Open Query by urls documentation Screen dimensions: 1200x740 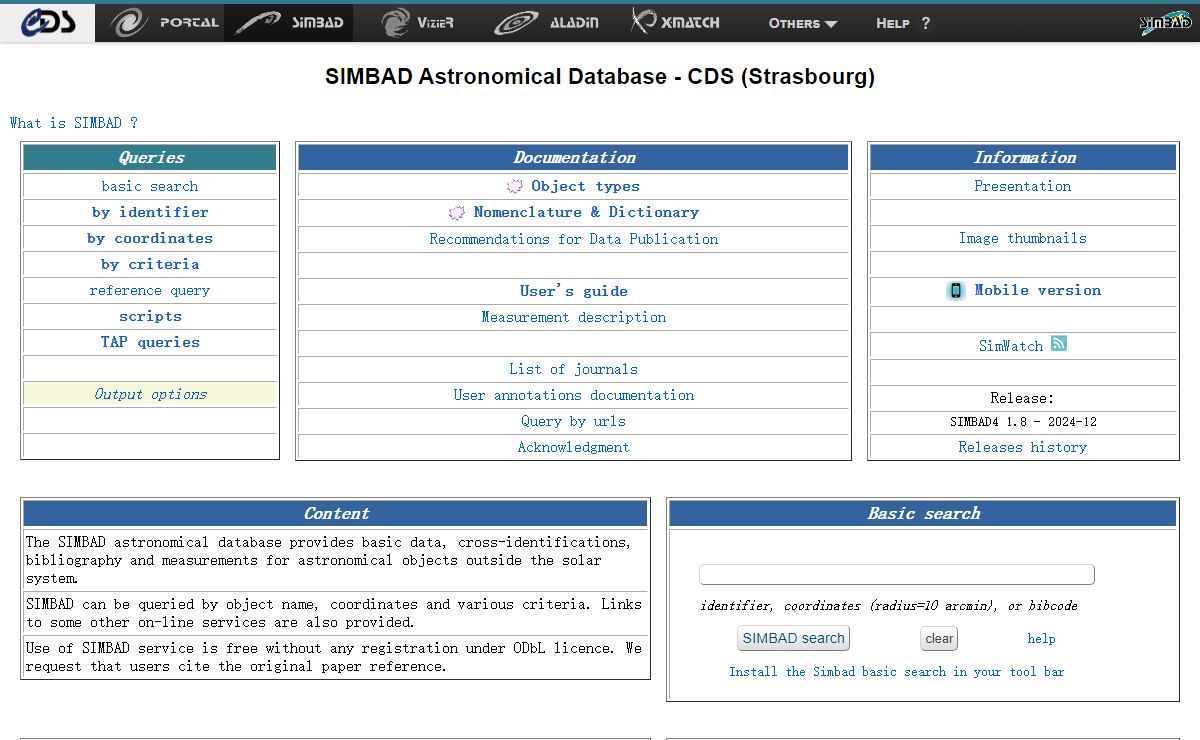pyautogui.click(x=574, y=421)
